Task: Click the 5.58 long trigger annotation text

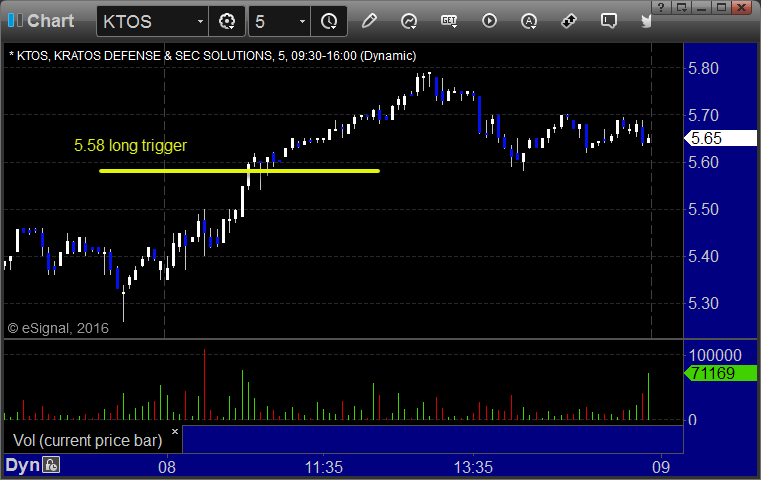Action: tap(130, 145)
